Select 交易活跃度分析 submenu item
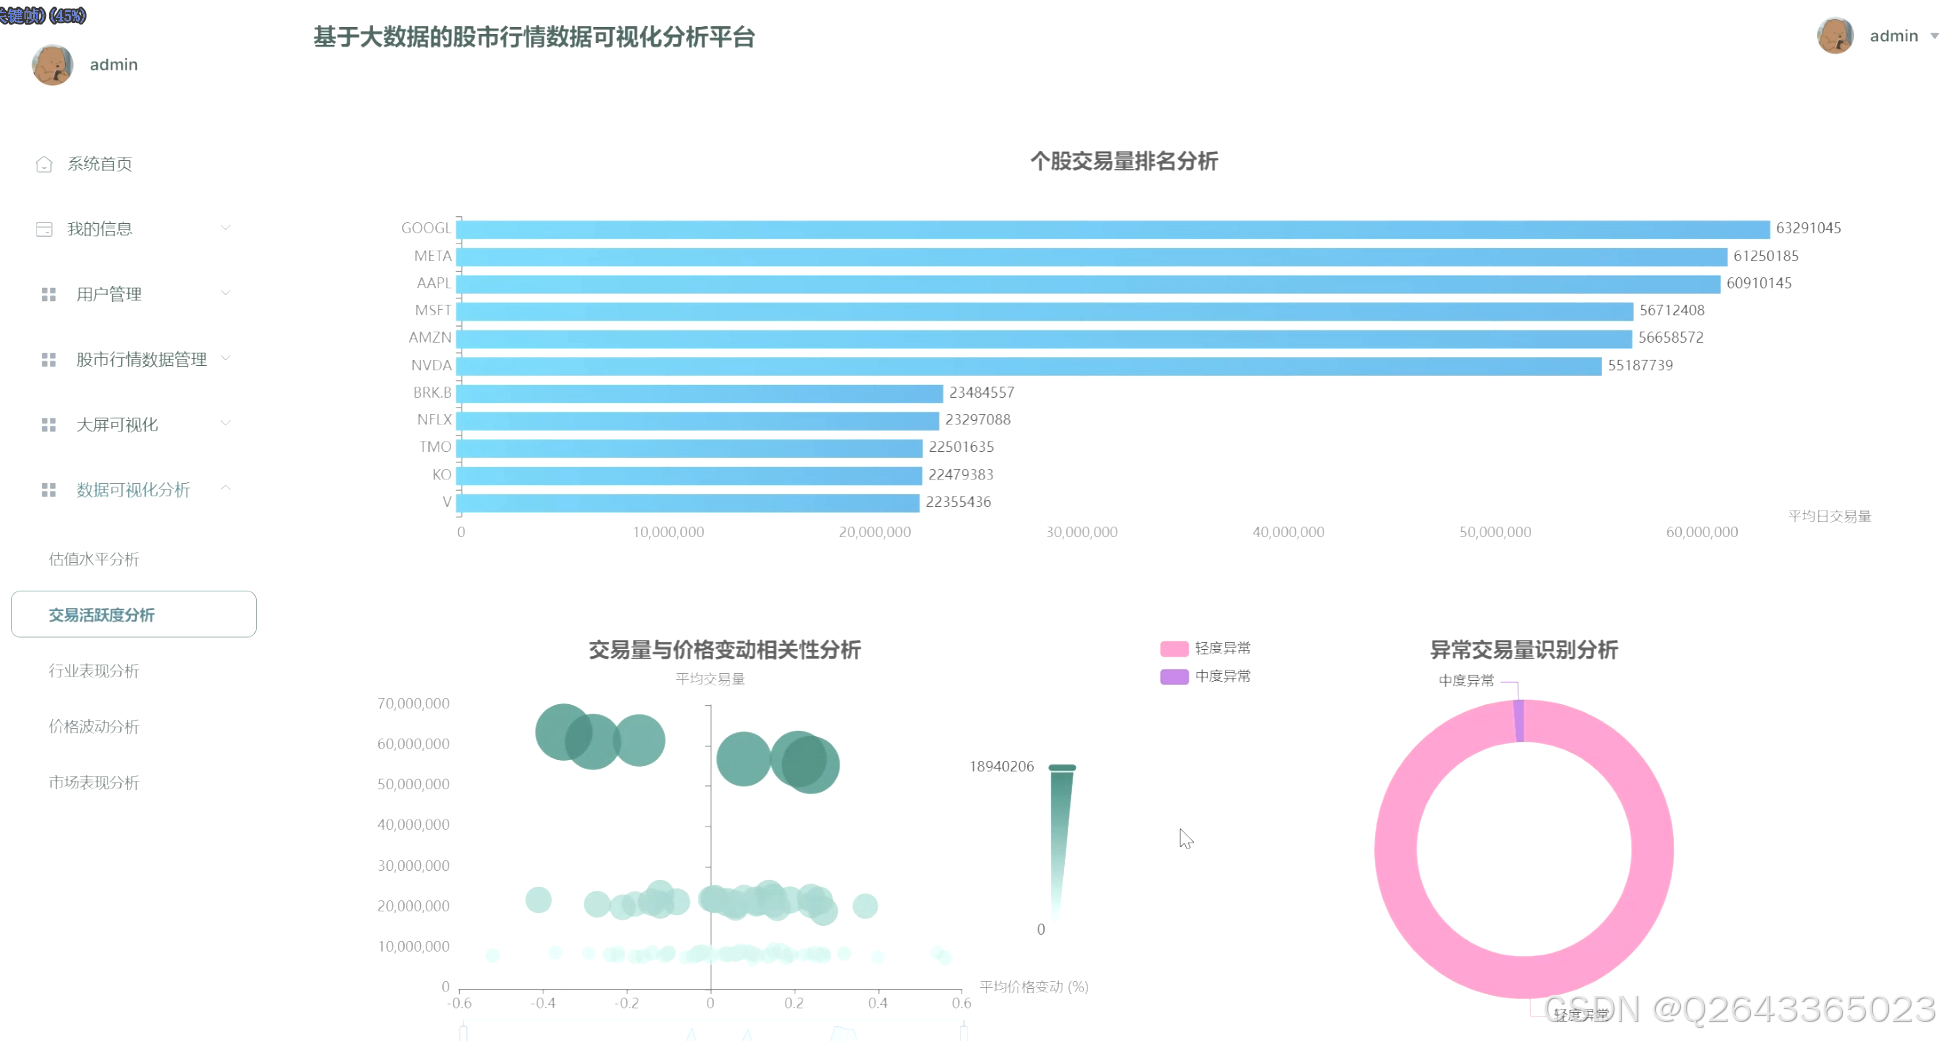This screenshot has width=1940, height=1041. pyautogui.click(x=134, y=614)
